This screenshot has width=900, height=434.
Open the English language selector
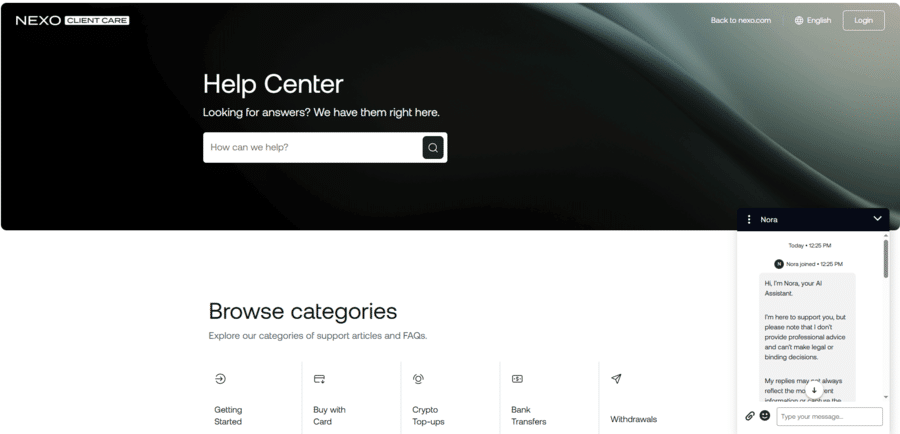point(812,20)
